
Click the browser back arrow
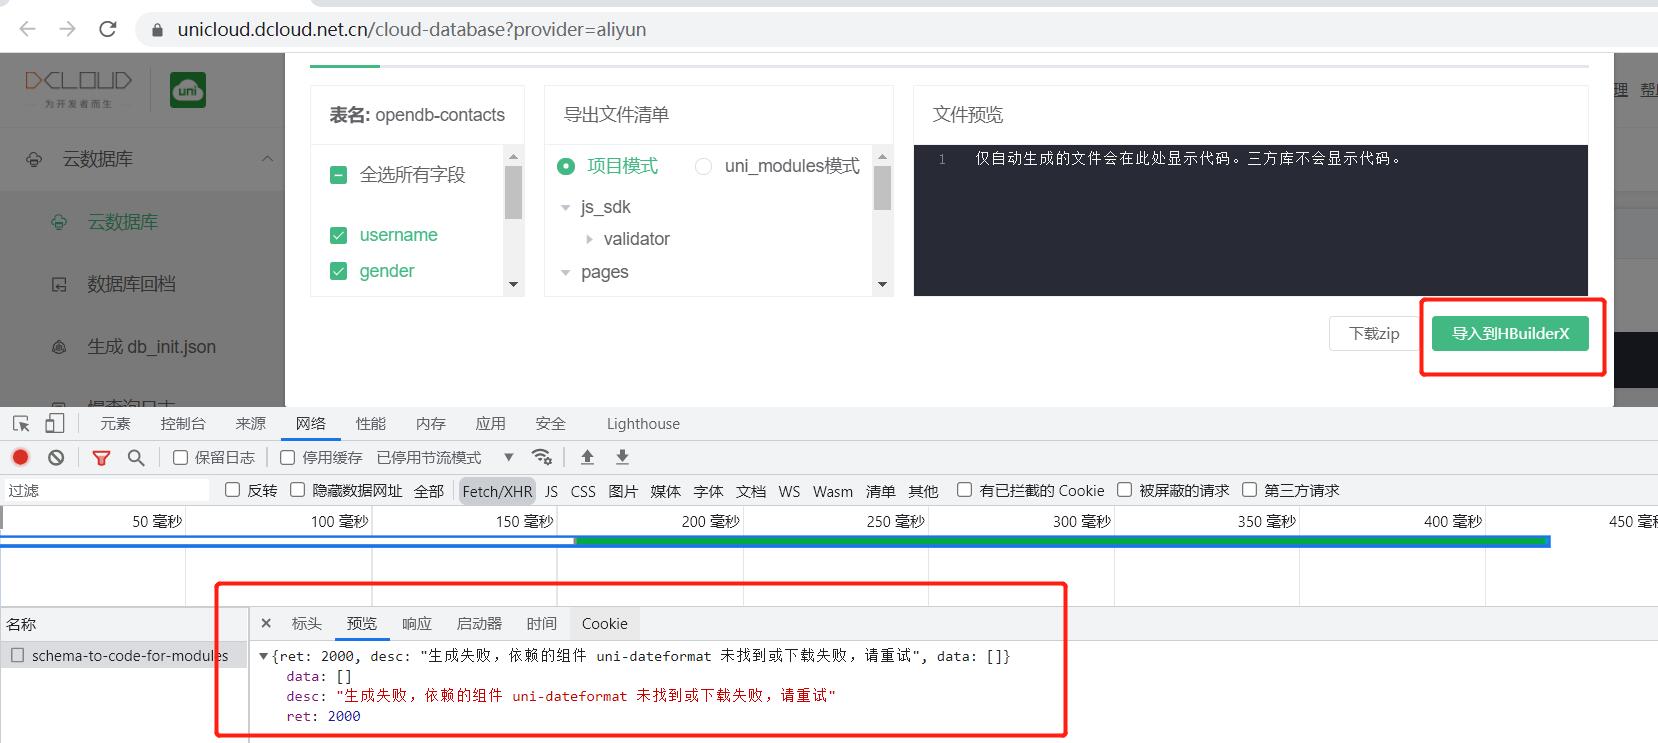point(27,29)
